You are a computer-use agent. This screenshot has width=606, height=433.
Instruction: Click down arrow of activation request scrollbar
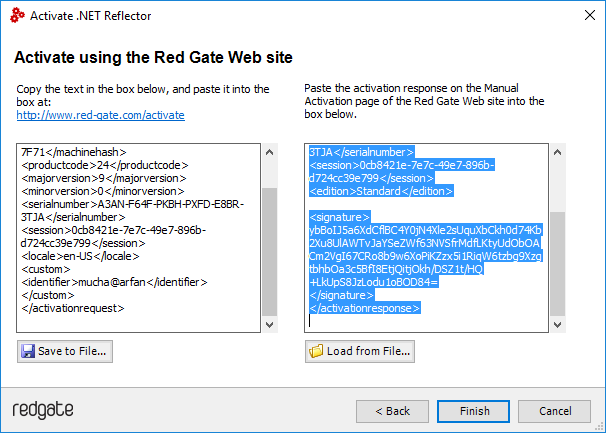(x=269, y=324)
